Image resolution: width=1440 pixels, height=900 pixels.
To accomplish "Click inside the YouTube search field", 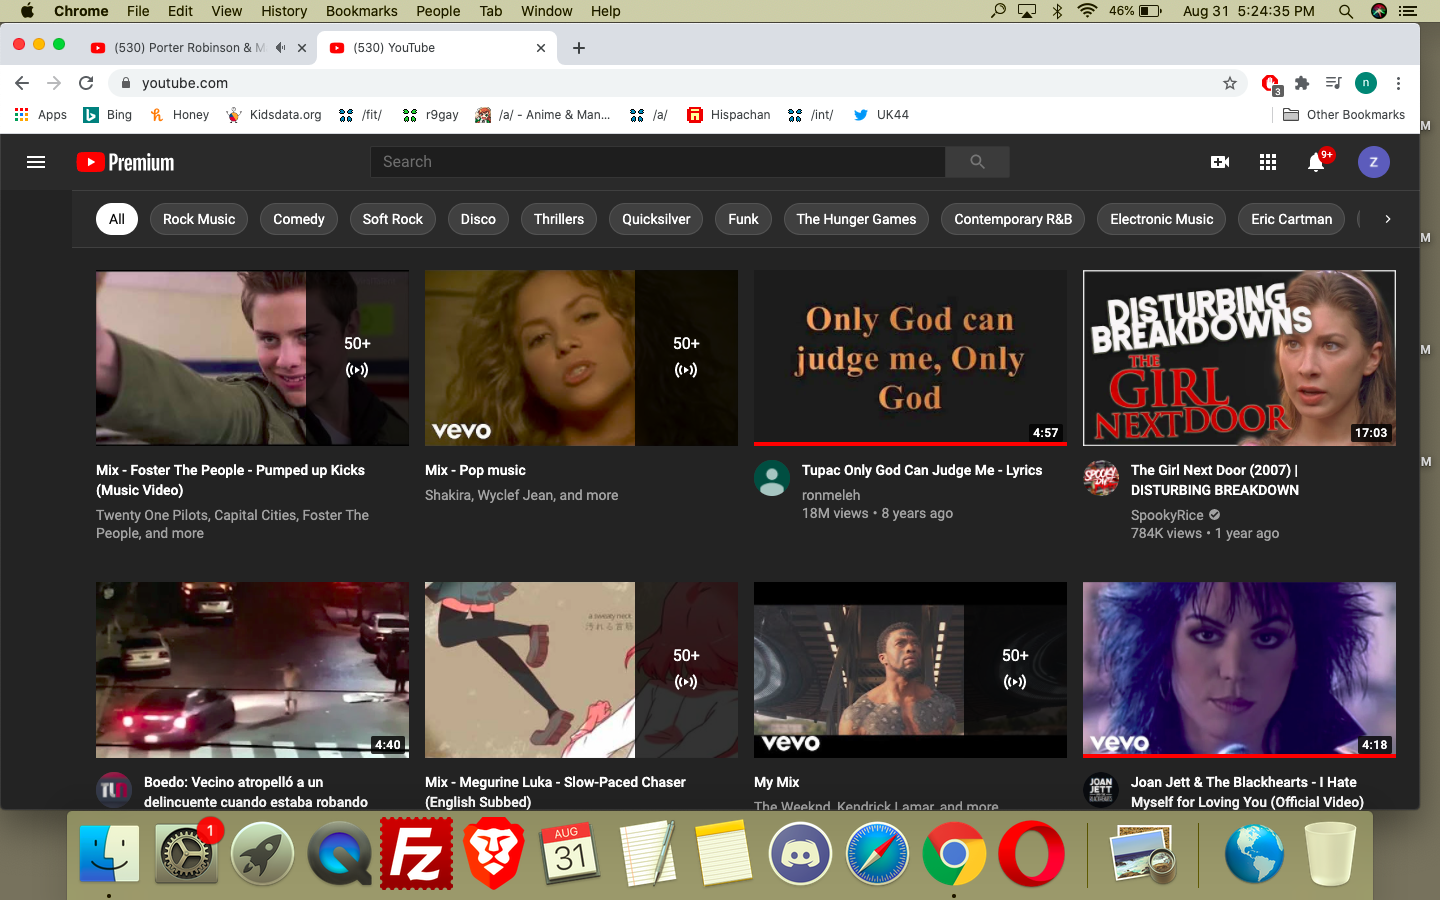I will [x=657, y=162].
